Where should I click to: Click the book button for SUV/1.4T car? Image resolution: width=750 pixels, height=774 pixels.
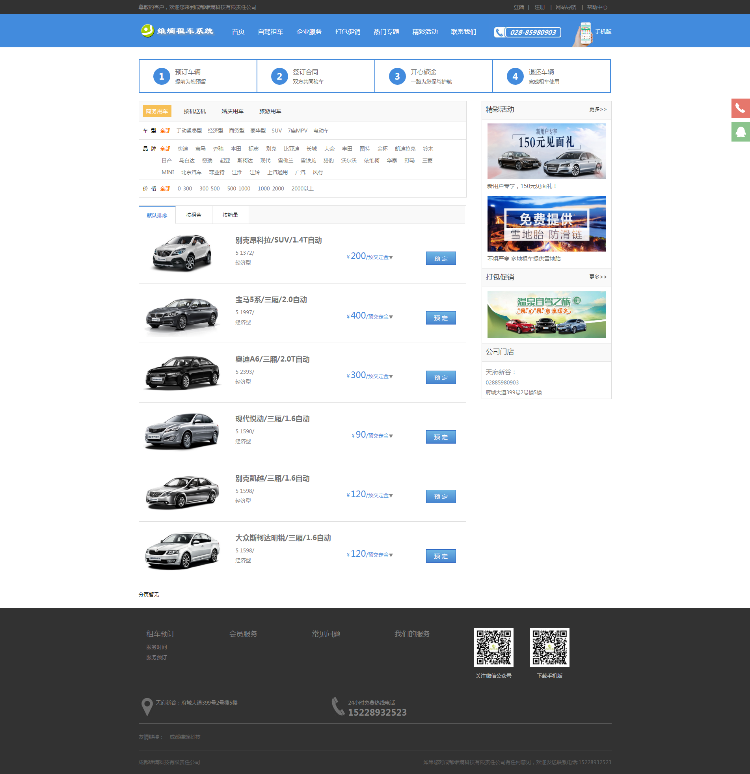pyautogui.click(x=440, y=257)
